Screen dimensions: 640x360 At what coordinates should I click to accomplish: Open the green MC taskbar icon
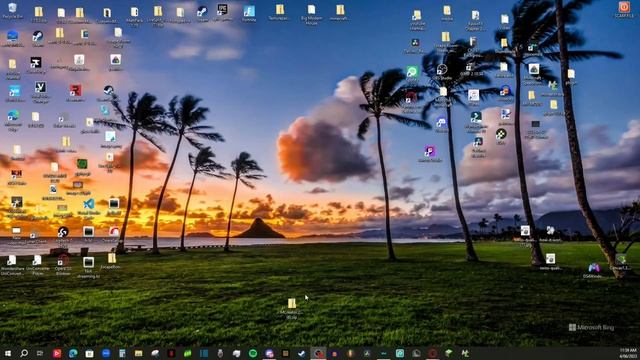point(465,353)
